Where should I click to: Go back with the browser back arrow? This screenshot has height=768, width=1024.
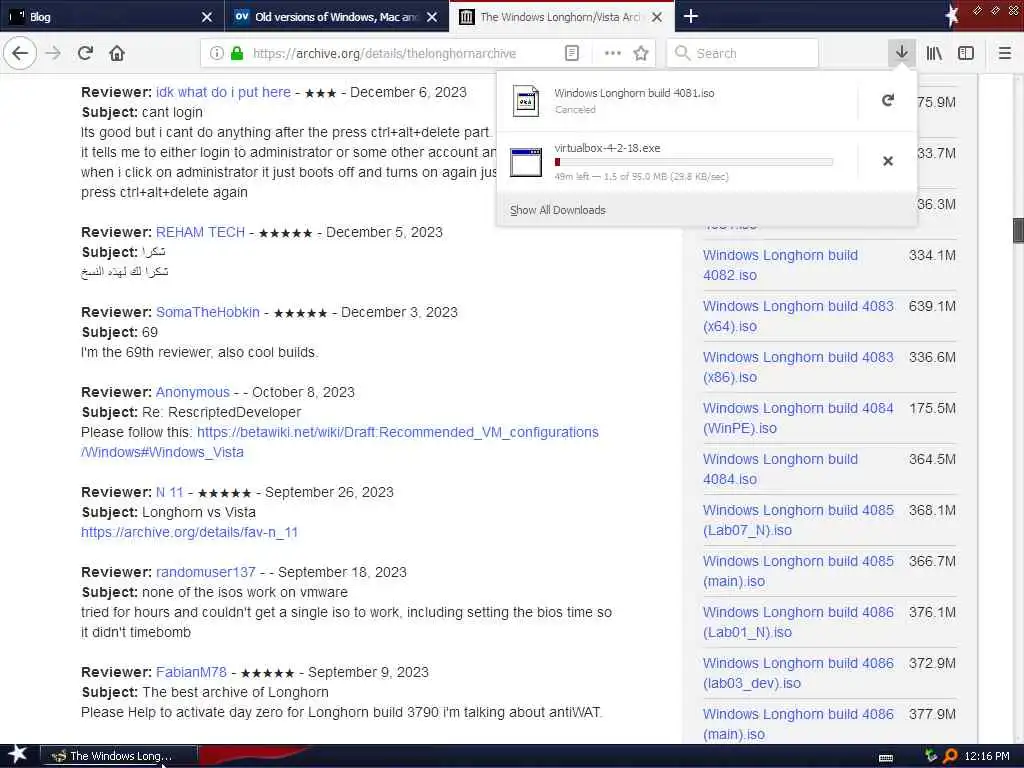(20, 53)
